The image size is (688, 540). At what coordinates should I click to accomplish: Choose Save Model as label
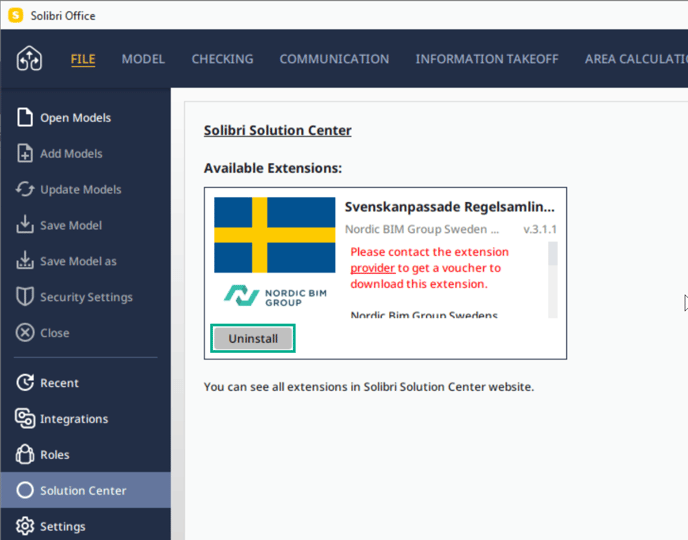pyautogui.click(x=79, y=261)
